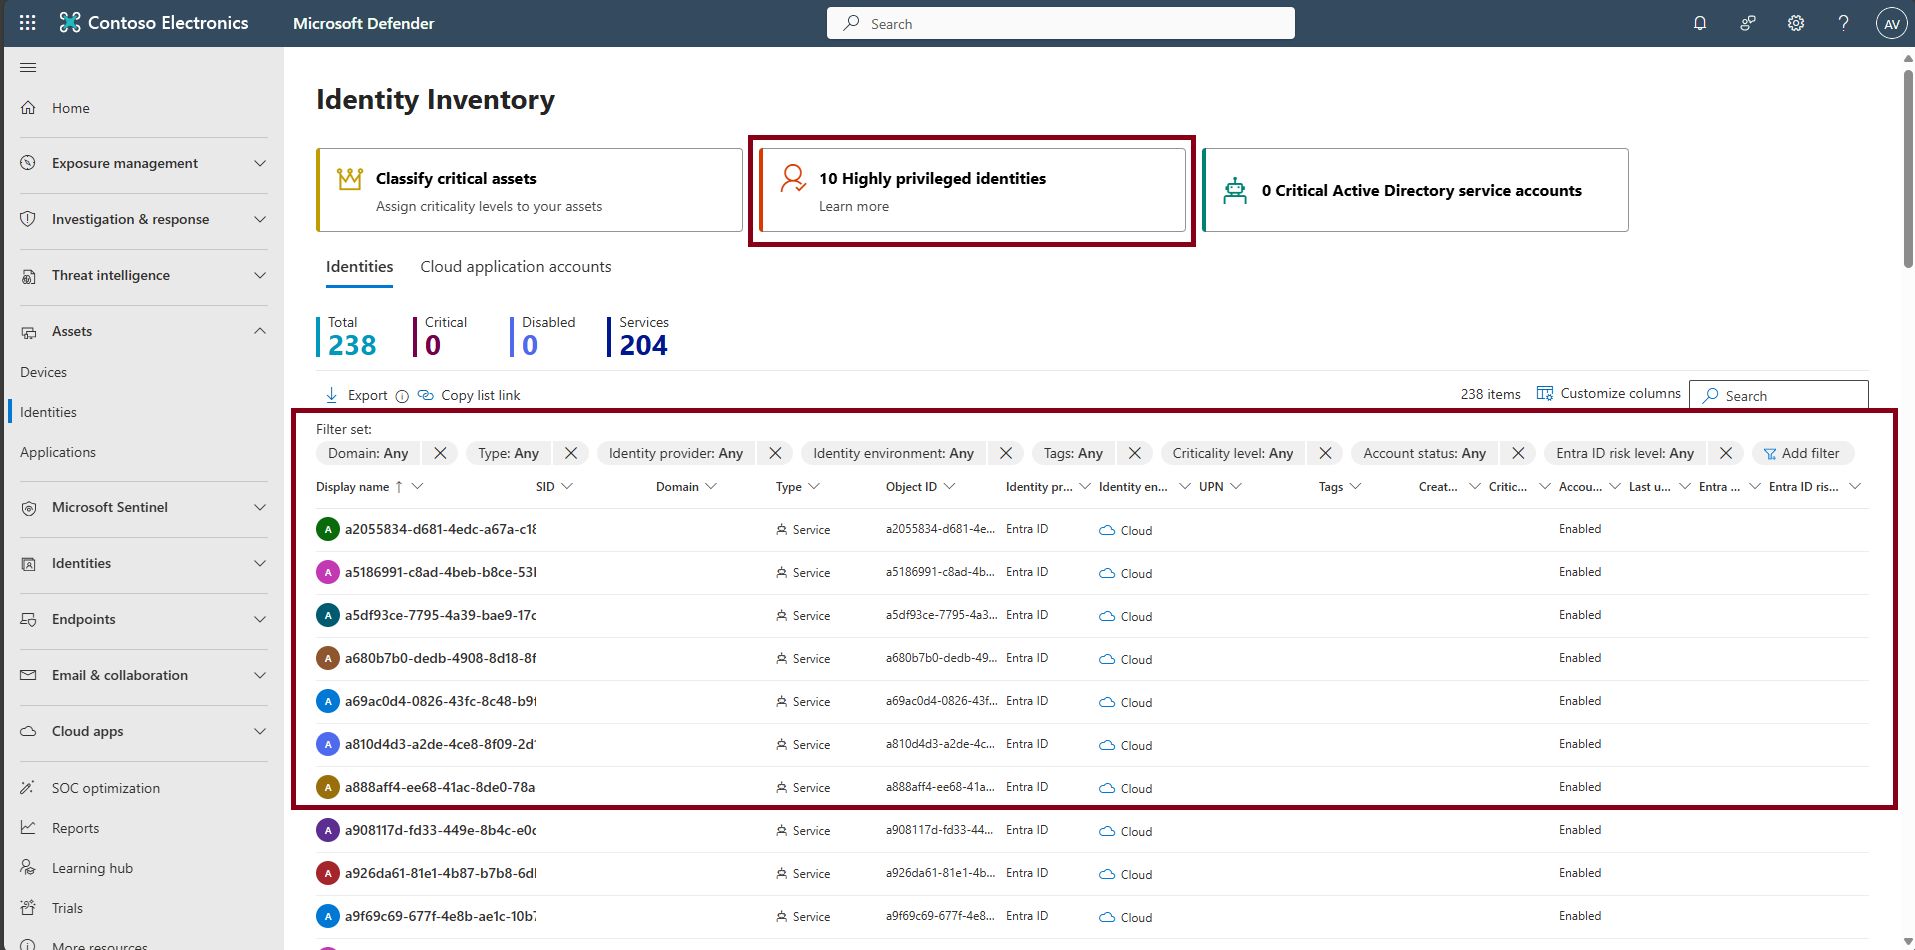This screenshot has height=950, width=1915.
Task: Open the Display name column dropdown
Action: 417,487
